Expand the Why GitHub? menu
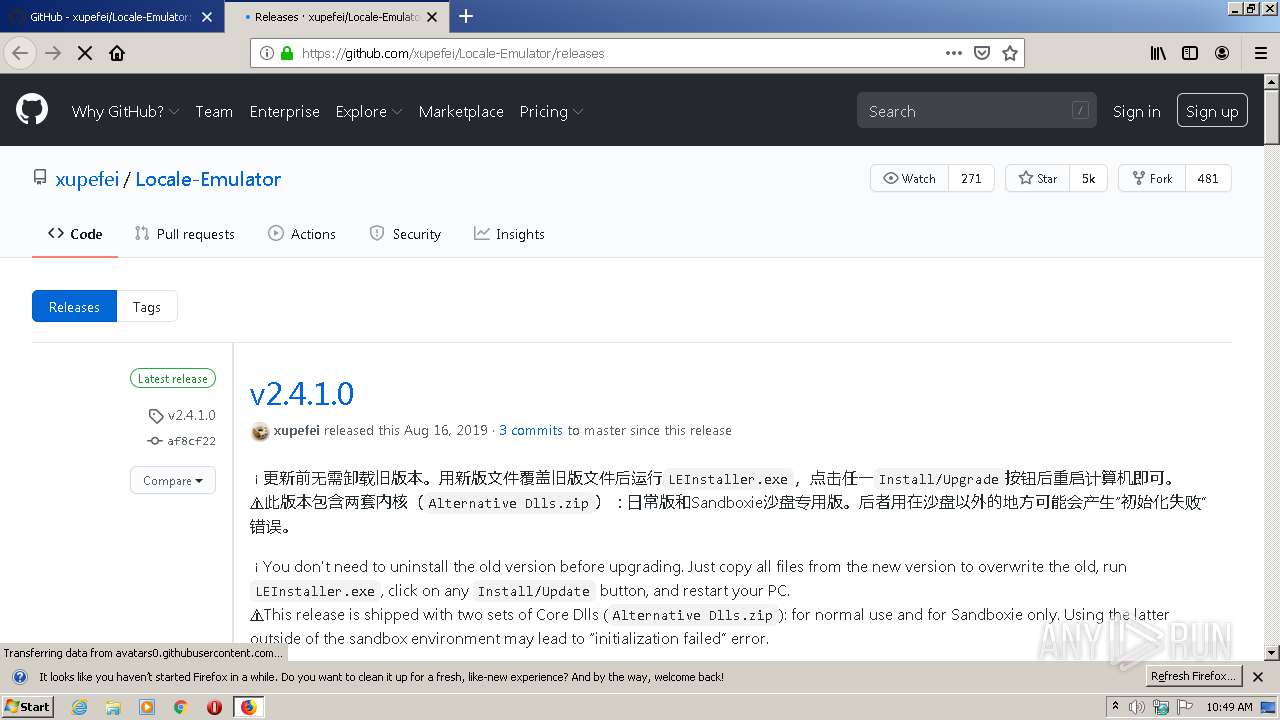 pos(125,111)
